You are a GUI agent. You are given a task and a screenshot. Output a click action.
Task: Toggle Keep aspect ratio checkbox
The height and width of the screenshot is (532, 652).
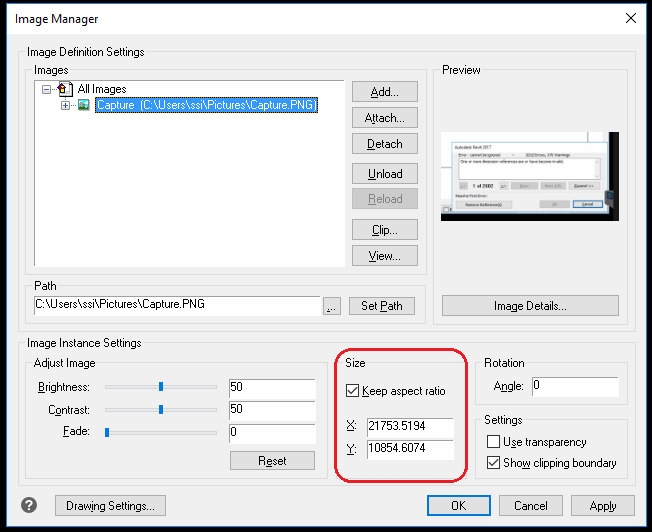(x=352, y=391)
